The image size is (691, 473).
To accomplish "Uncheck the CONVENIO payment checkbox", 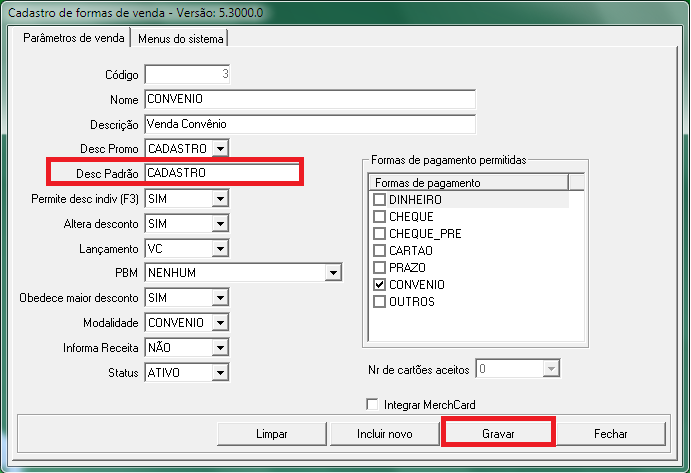I will click(x=380, y=285).
